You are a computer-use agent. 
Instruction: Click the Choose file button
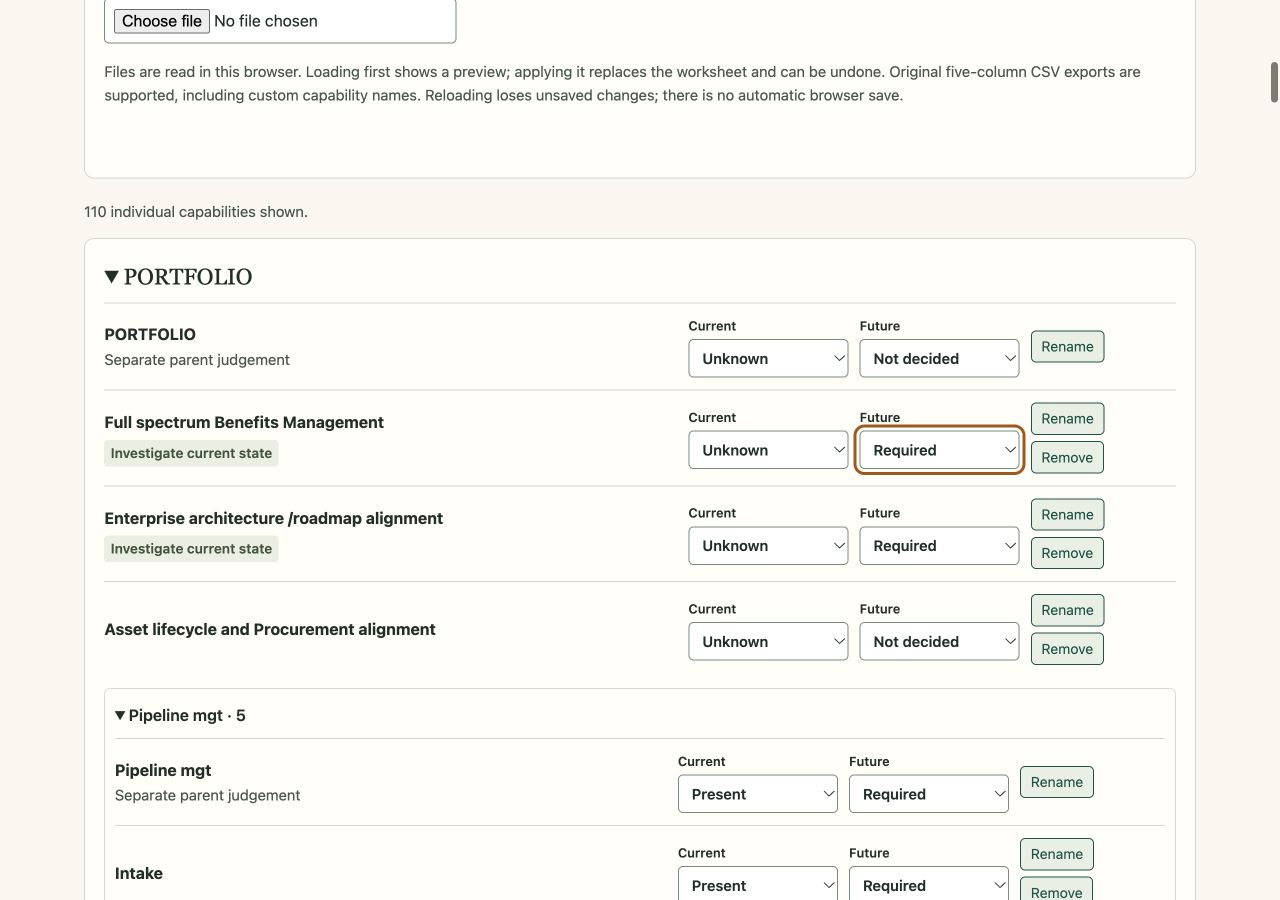point(162,21)
